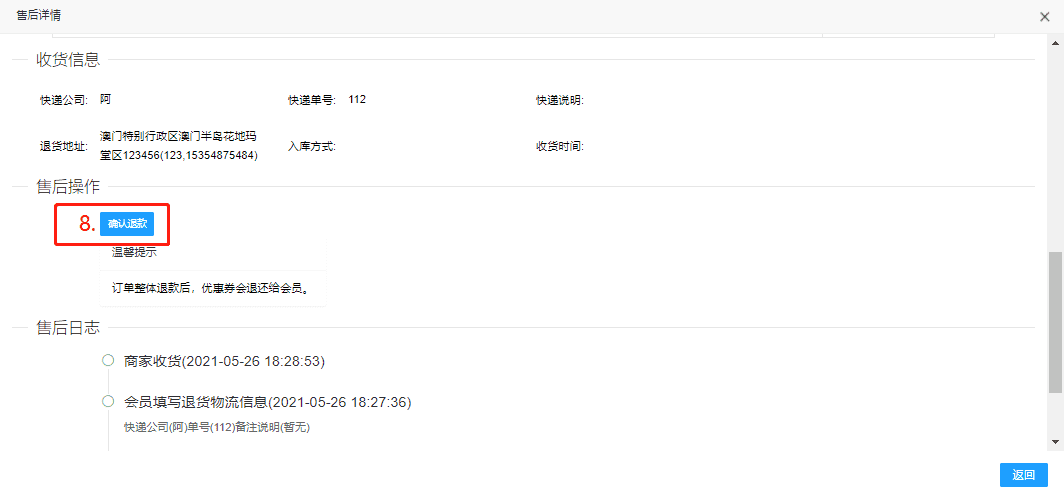Screen dimensions: 1064x496
Task: Click the 退货地址 address text
Action: (179, 146)
